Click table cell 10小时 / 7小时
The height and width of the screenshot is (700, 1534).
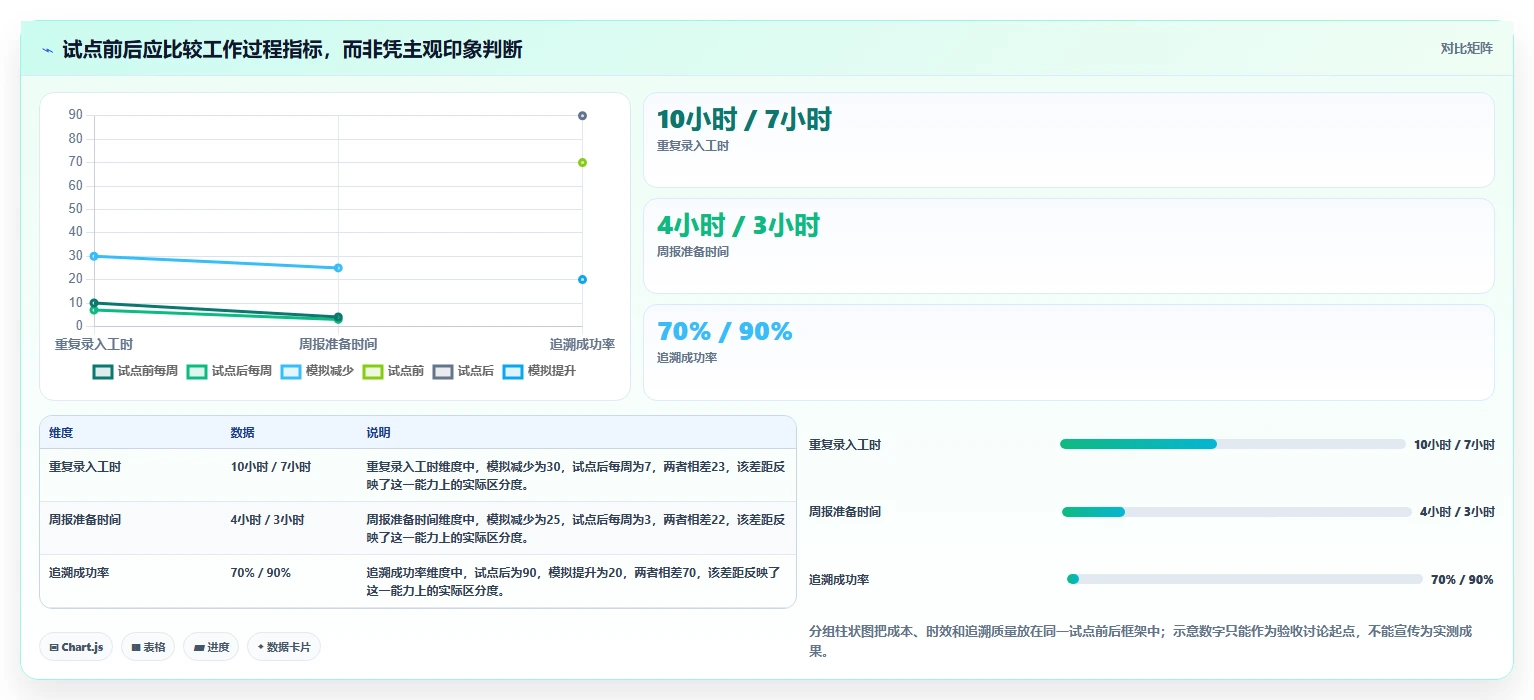coord(270,467)
